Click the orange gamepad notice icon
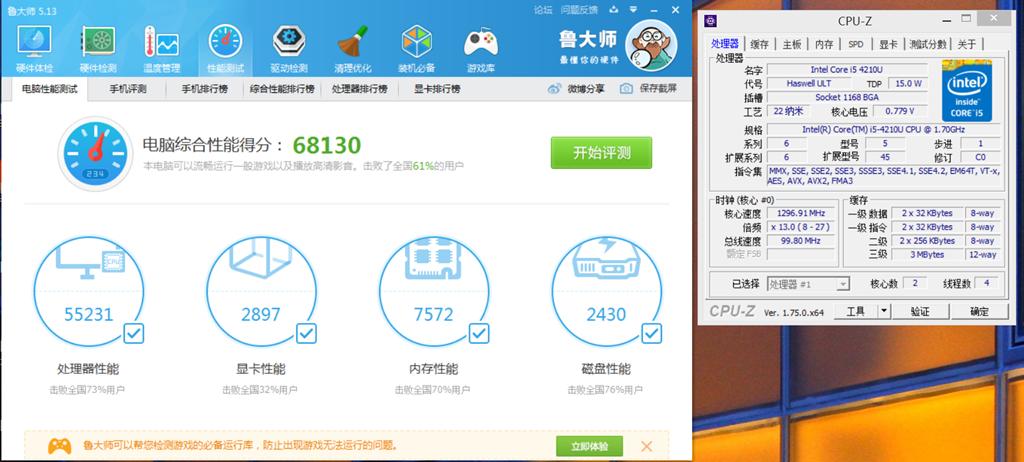Image resolution: width=1024 pixels, height=462 pixels. (59, 446)
